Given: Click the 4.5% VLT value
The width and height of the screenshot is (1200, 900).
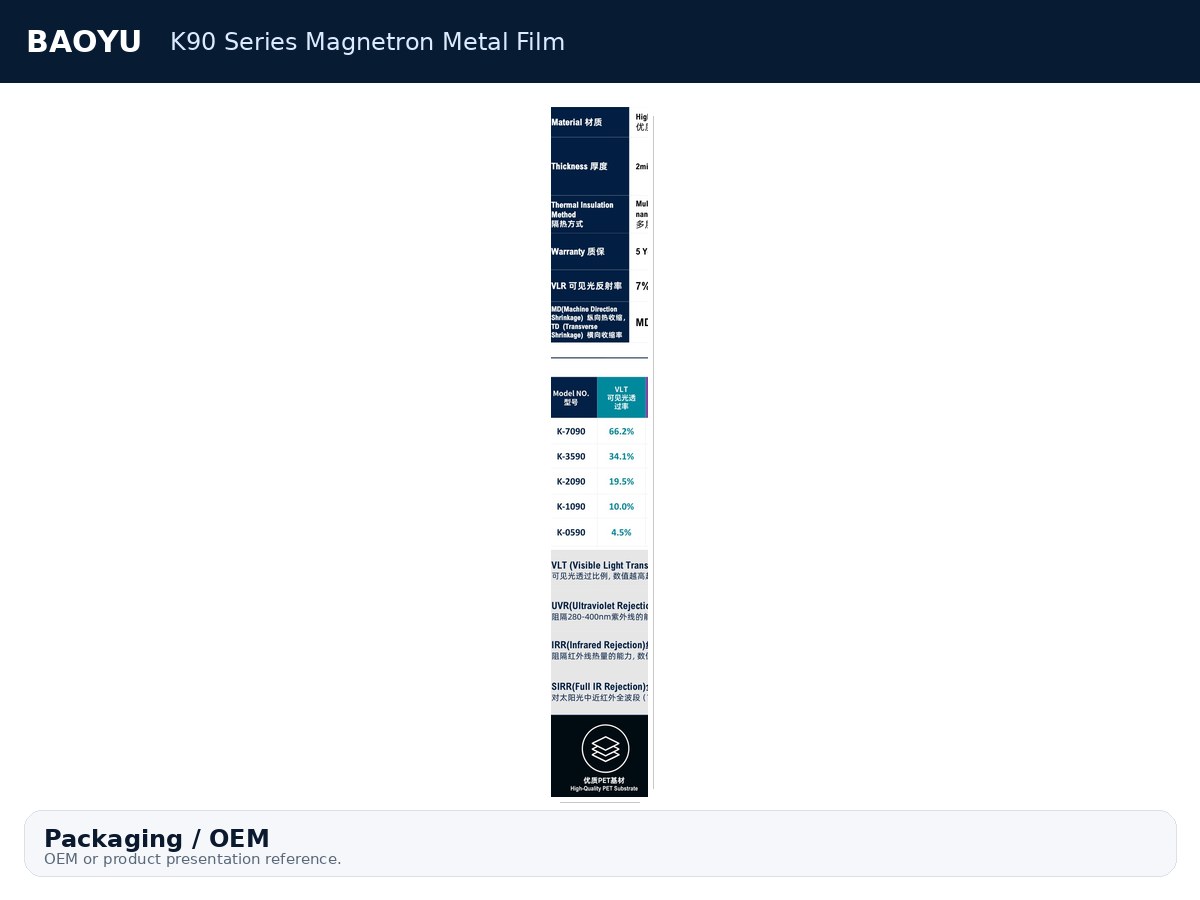Looking at the screenshot, I should (x=621, y=533).
